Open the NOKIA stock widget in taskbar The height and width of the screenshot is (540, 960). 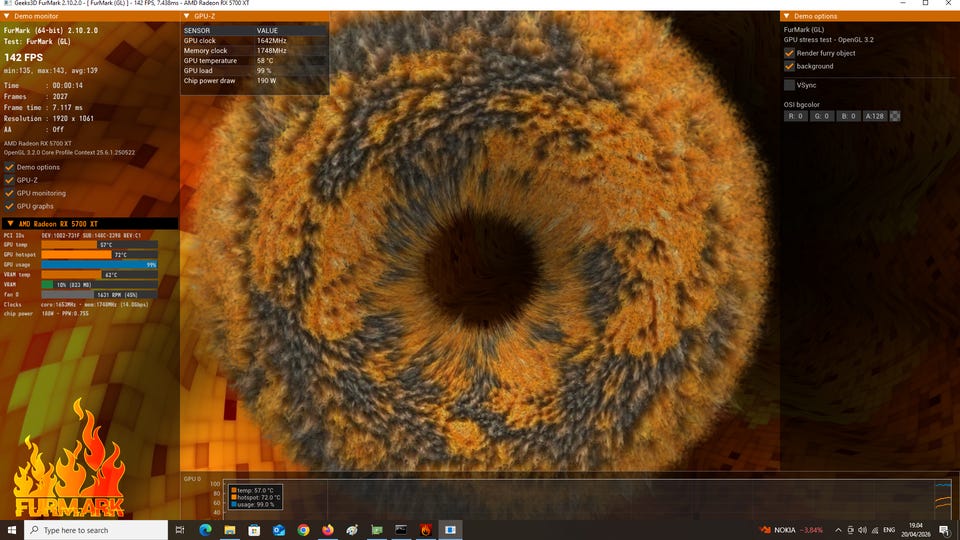click(x=791, y=530)
